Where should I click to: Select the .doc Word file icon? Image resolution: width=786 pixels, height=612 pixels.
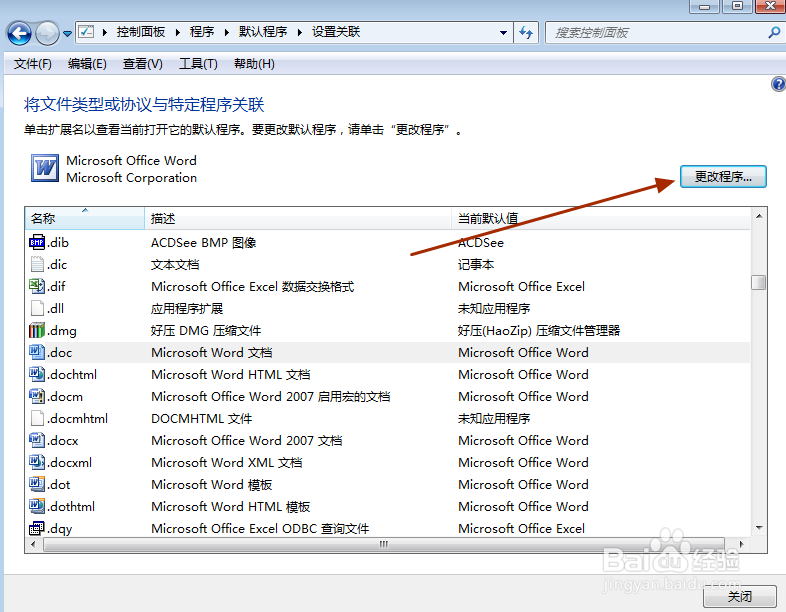37,352
